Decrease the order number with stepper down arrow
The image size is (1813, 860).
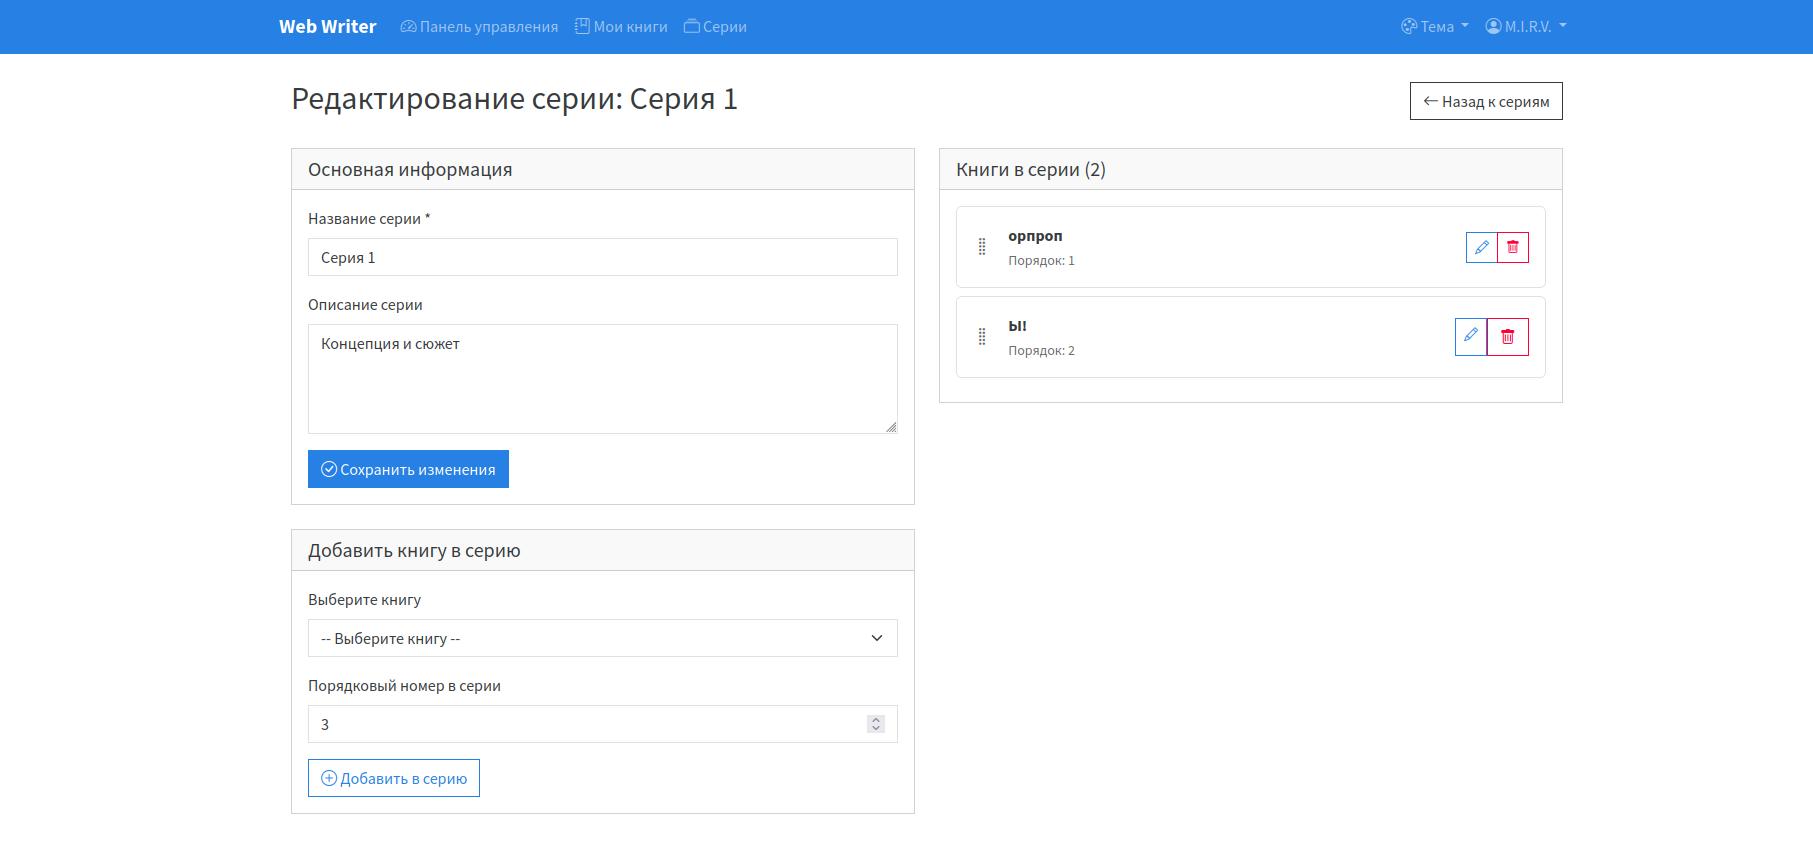coord(876,729)
